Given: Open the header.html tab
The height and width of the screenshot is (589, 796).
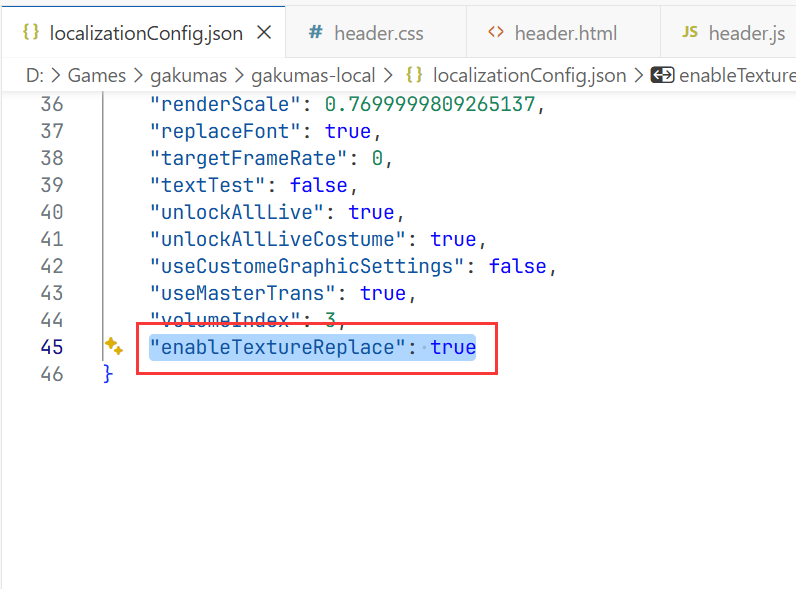Looking at the screenshot, I should point(563,33).
